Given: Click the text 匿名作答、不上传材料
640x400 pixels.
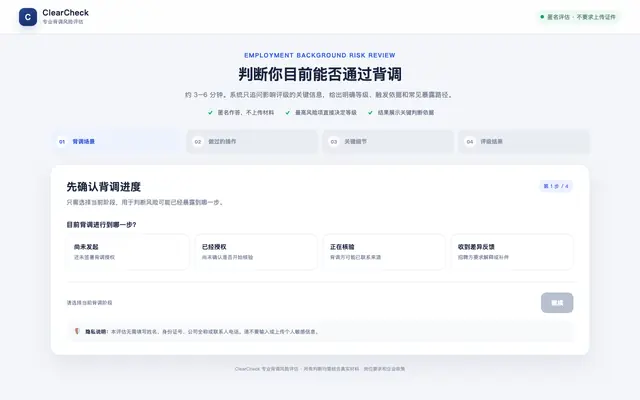Looking at the screenshot, I should point(246,112).
